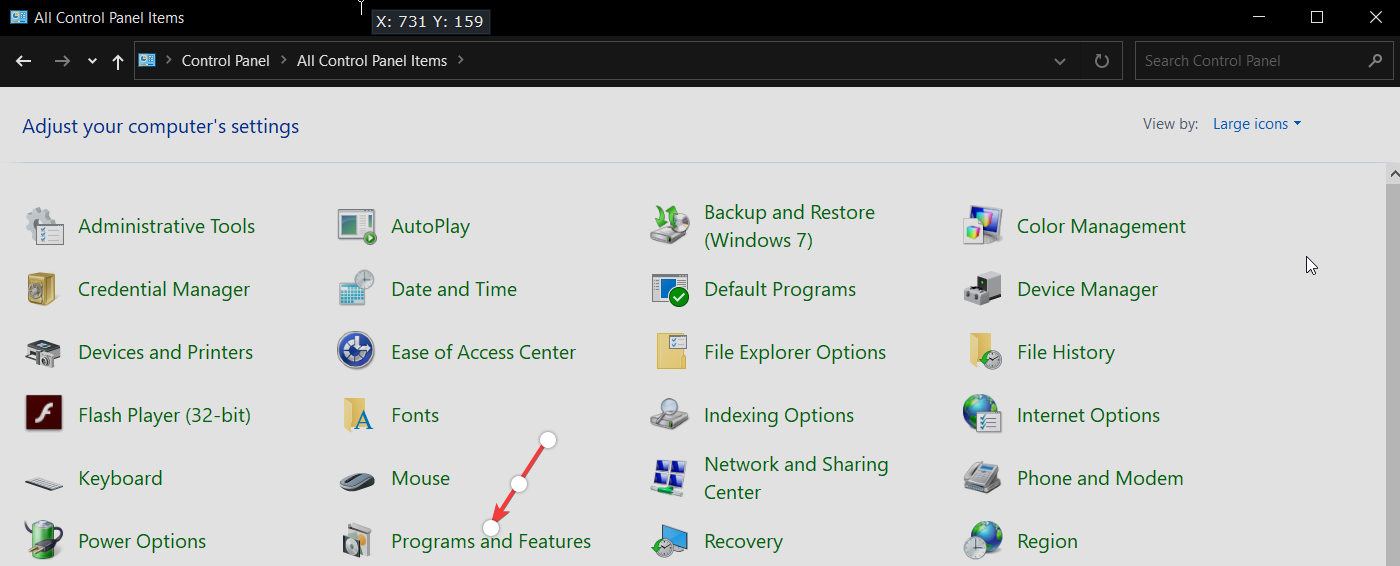1400x566 pixels.
Task: Expand the address bar history dropdown
Action: [x=1060, y=61]
